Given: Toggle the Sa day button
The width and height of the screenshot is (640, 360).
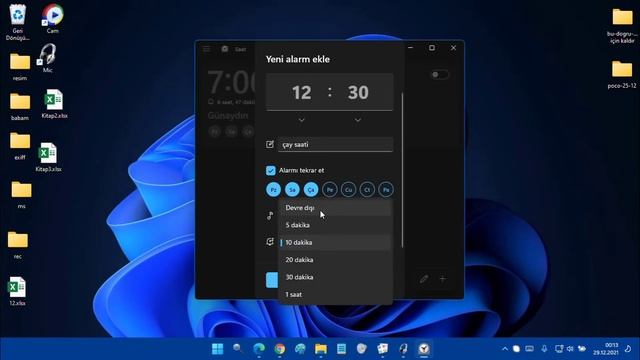Looking at the screenshot, I should (292, 189).
